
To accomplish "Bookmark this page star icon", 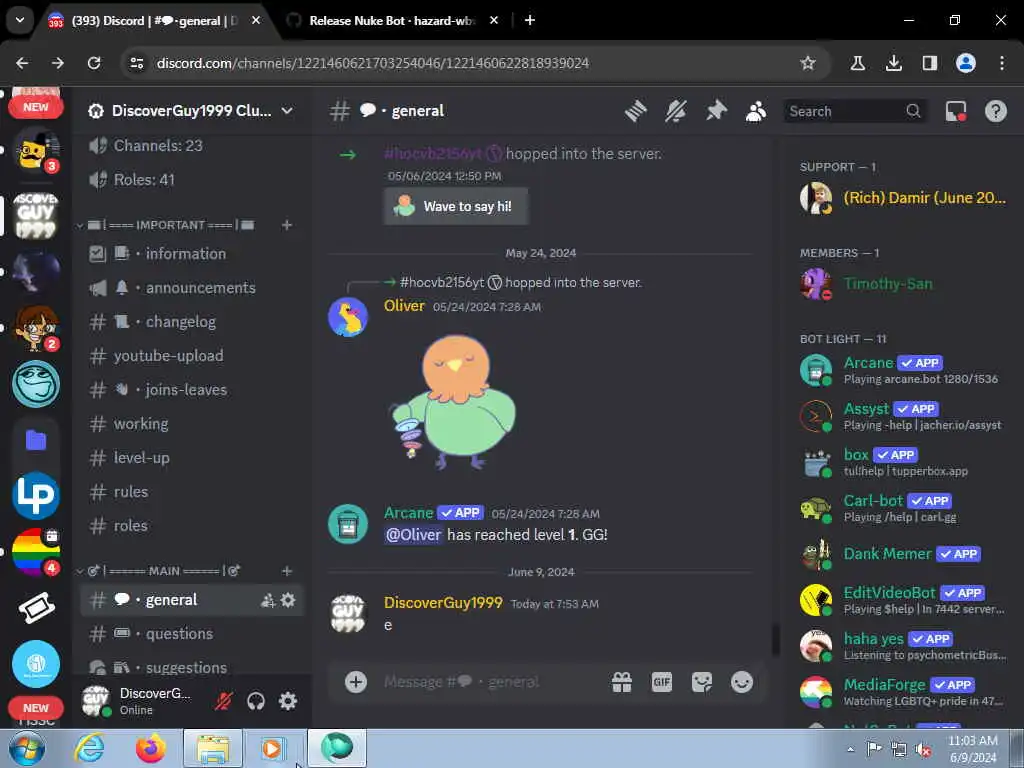I will click(808, 63).
